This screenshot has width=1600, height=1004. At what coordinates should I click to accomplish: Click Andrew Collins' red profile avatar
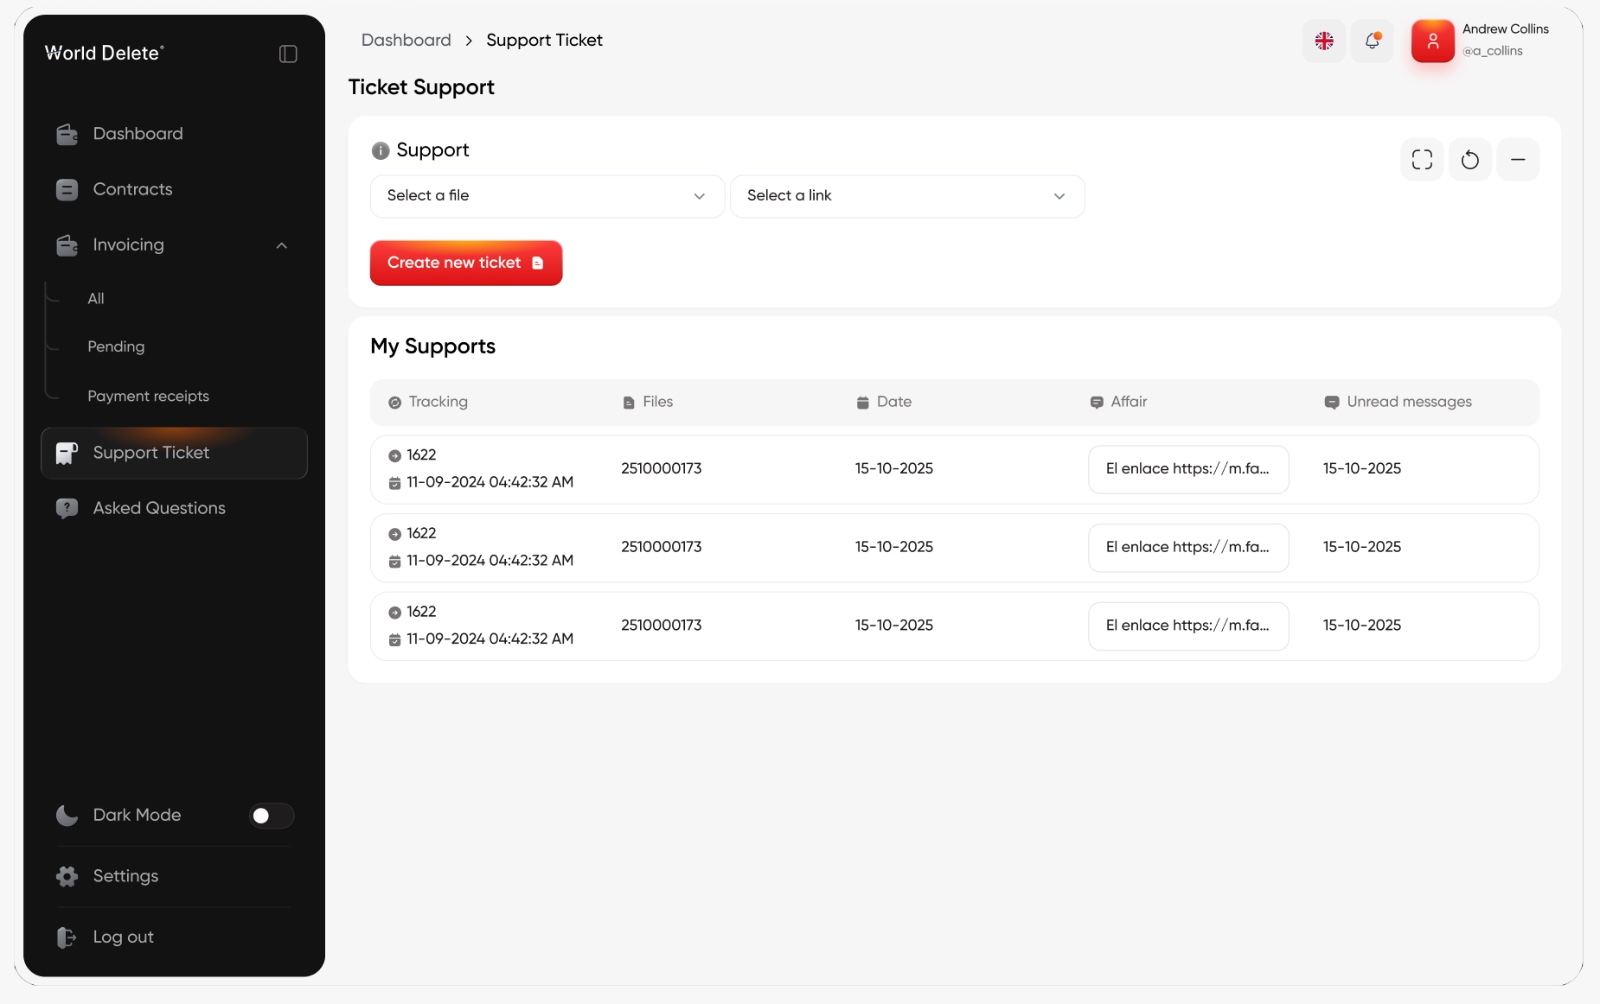tap(1432, 41)
